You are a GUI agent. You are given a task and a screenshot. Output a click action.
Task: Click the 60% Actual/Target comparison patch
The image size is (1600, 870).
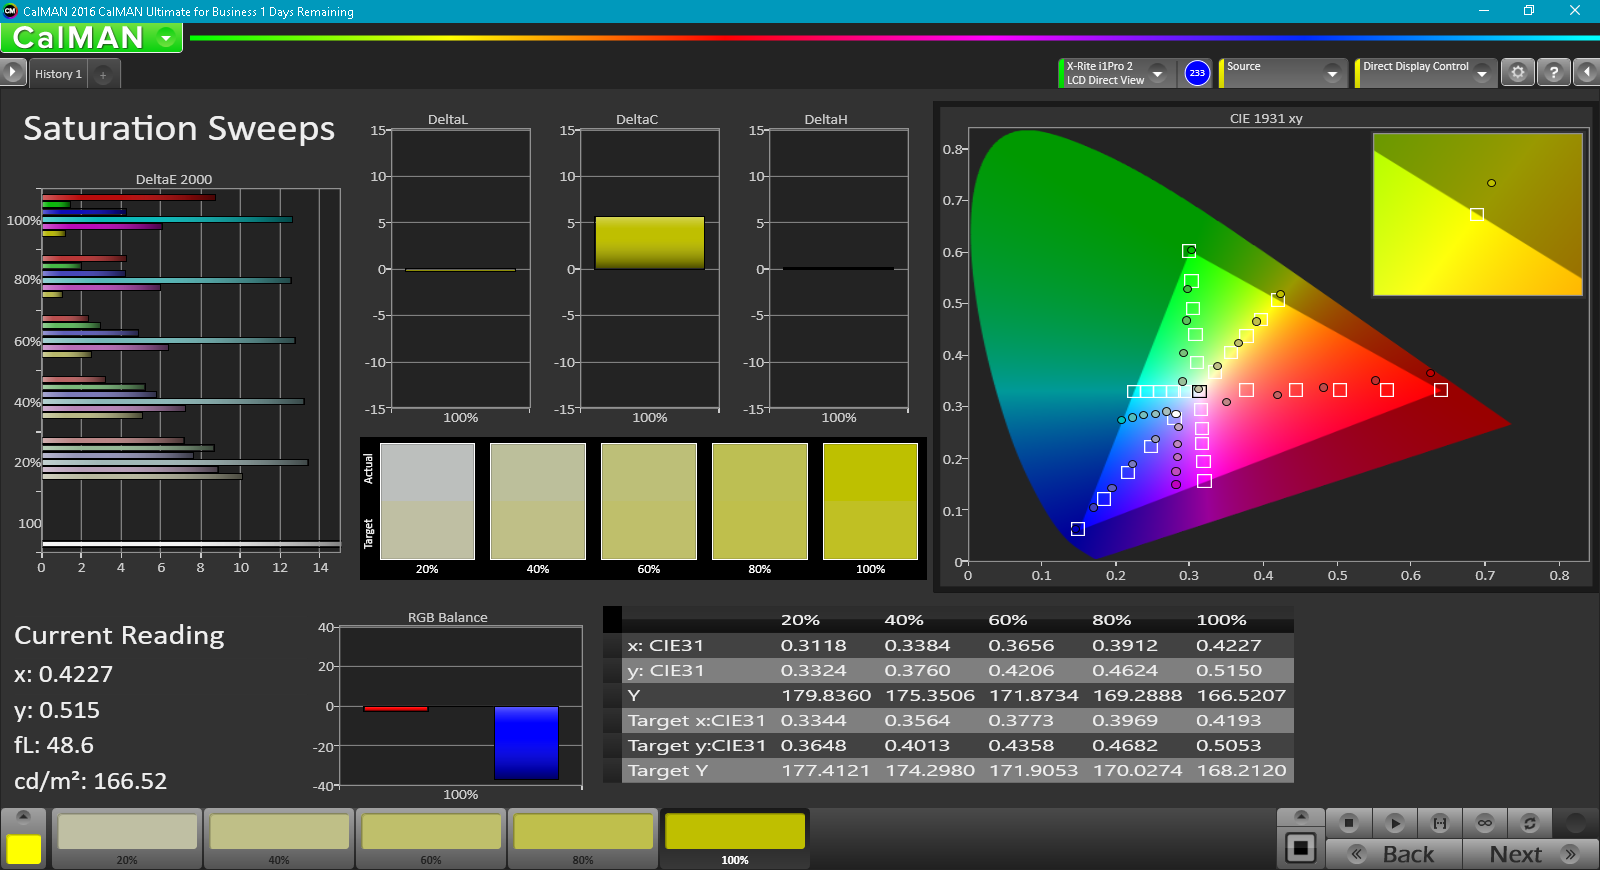[649, 501]
